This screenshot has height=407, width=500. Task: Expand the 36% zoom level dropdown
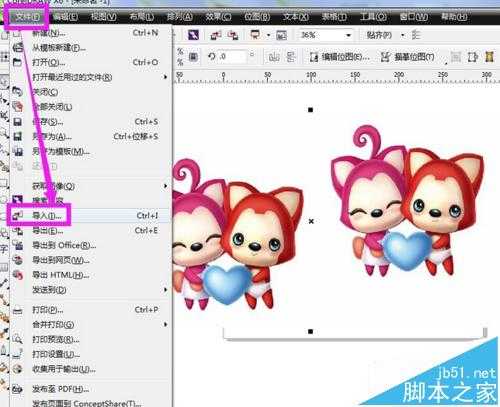[349, 35]
